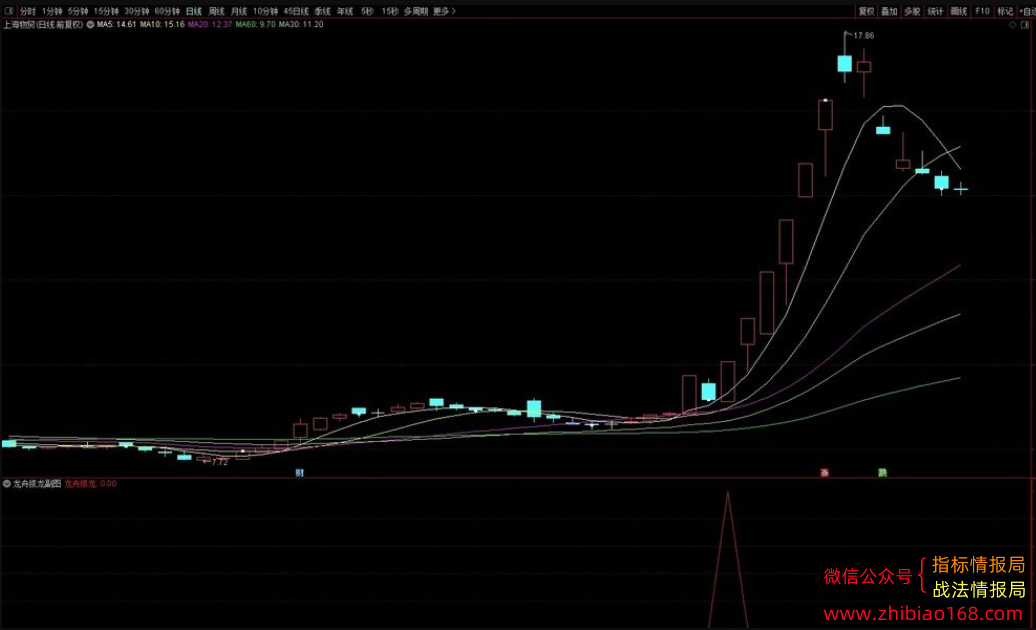The height and width of the screenshot is (630, 1036).
Task: Select the 60分钟 period tab
Action: click(x=167, y=11)
